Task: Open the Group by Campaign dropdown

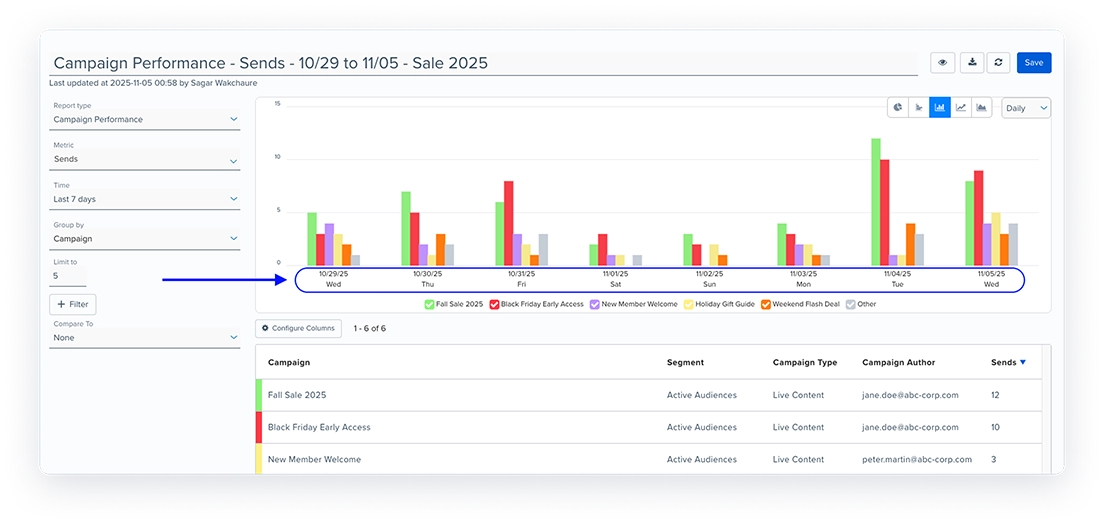Action: (146, 239)
